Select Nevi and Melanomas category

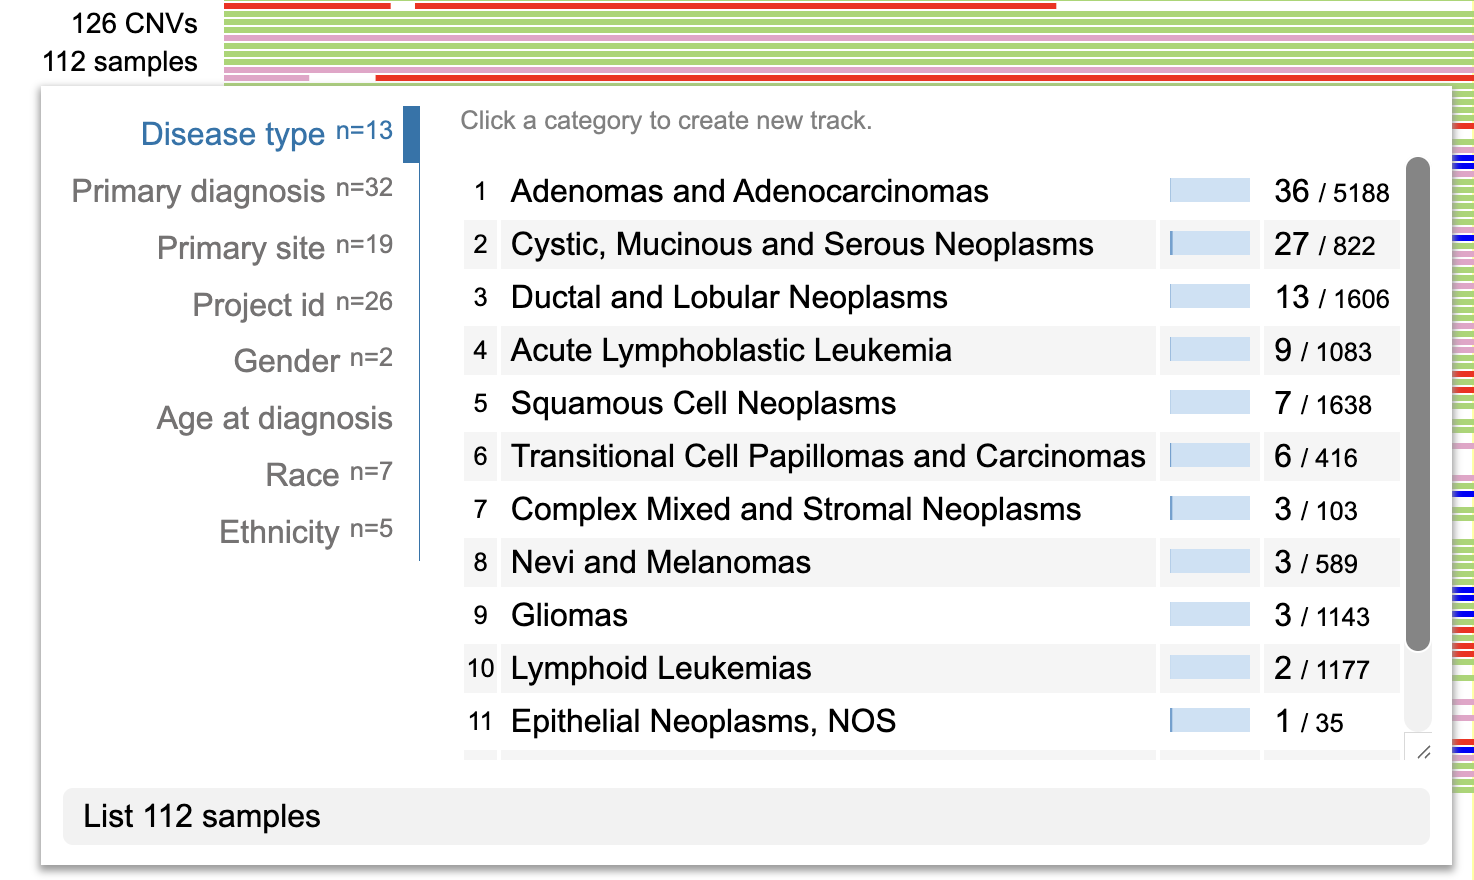[x=660, y=562]
